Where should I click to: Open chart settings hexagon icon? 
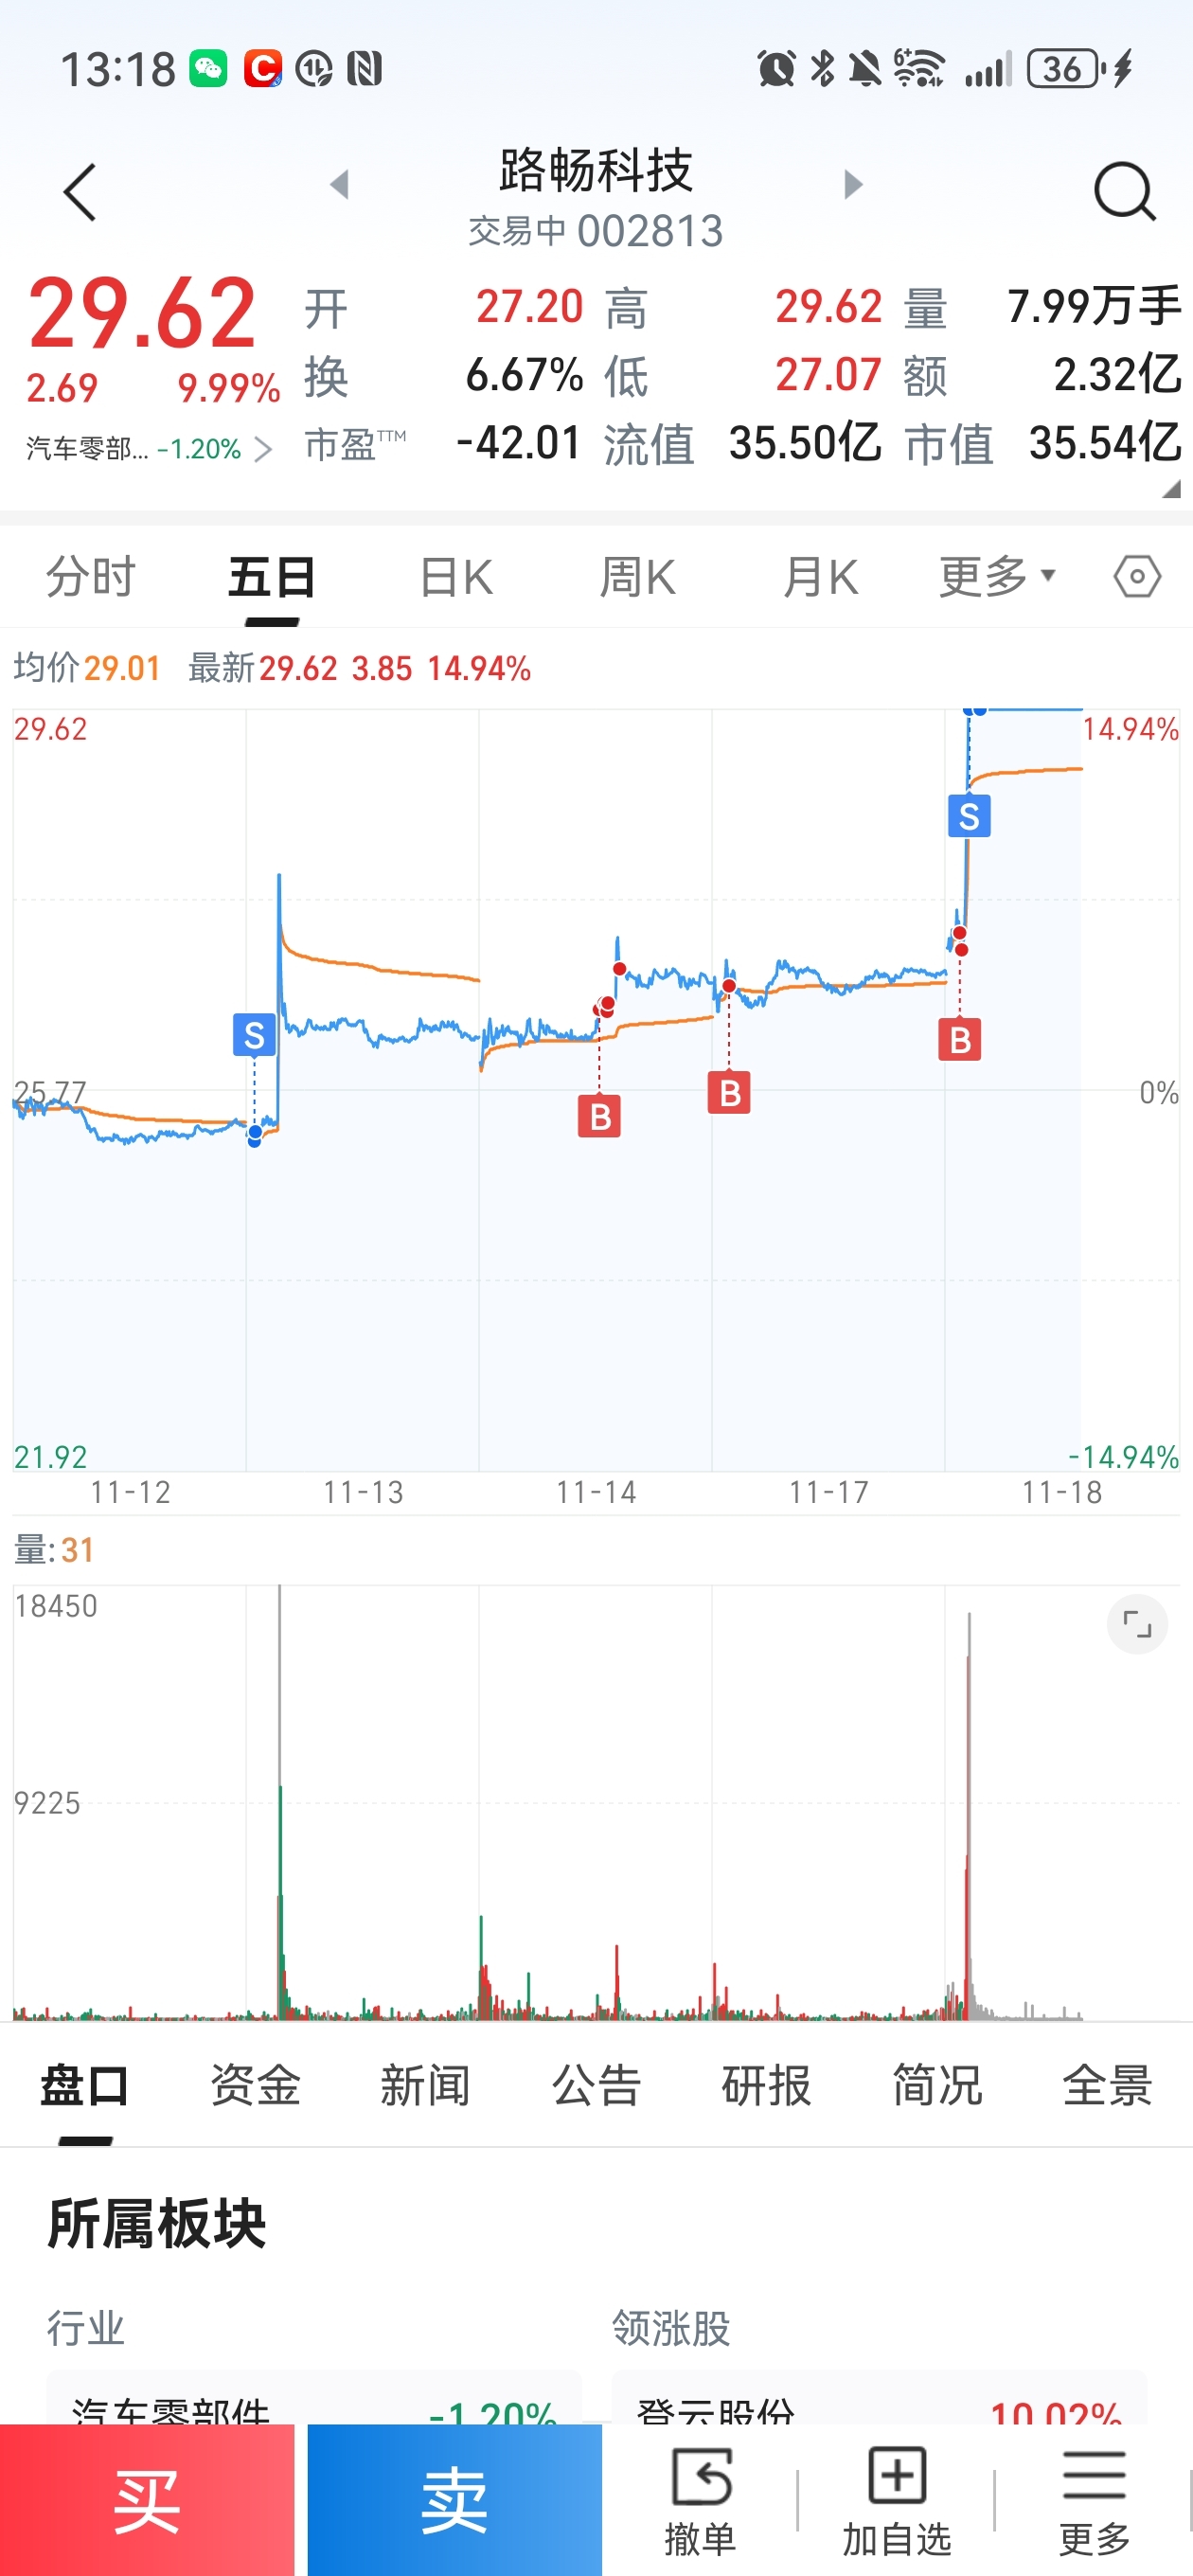coord(1137,577)
